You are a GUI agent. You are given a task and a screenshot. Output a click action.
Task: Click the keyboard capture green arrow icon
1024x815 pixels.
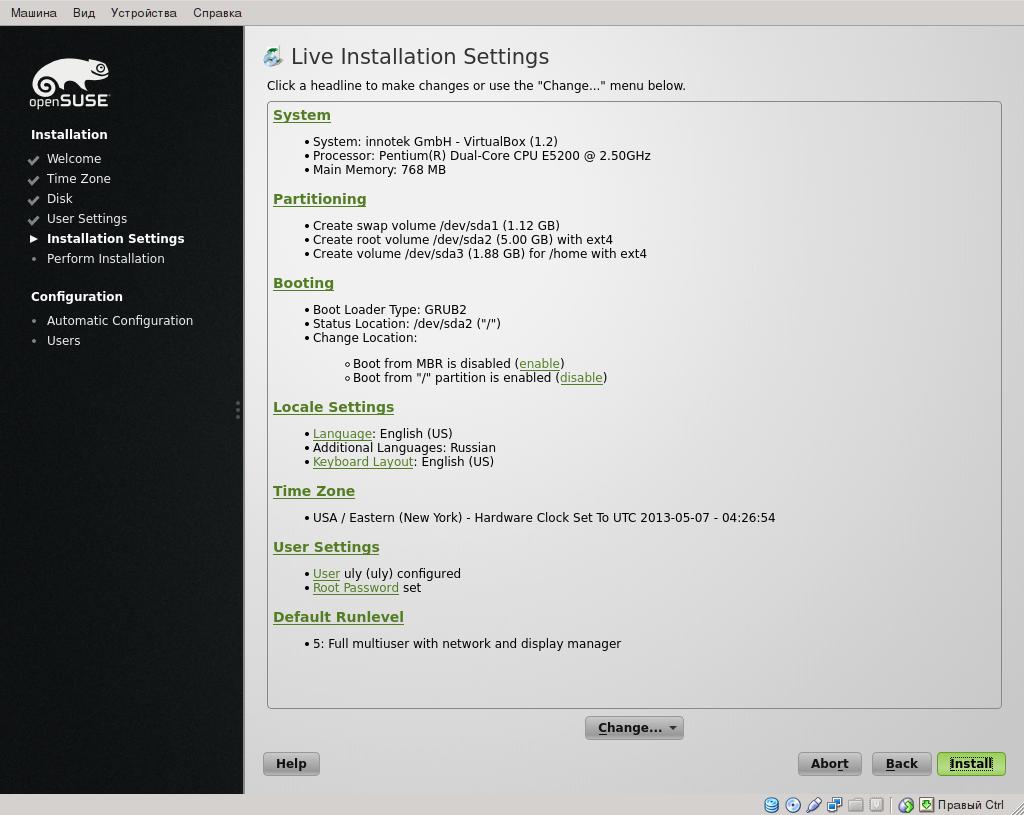click(926, 805)
